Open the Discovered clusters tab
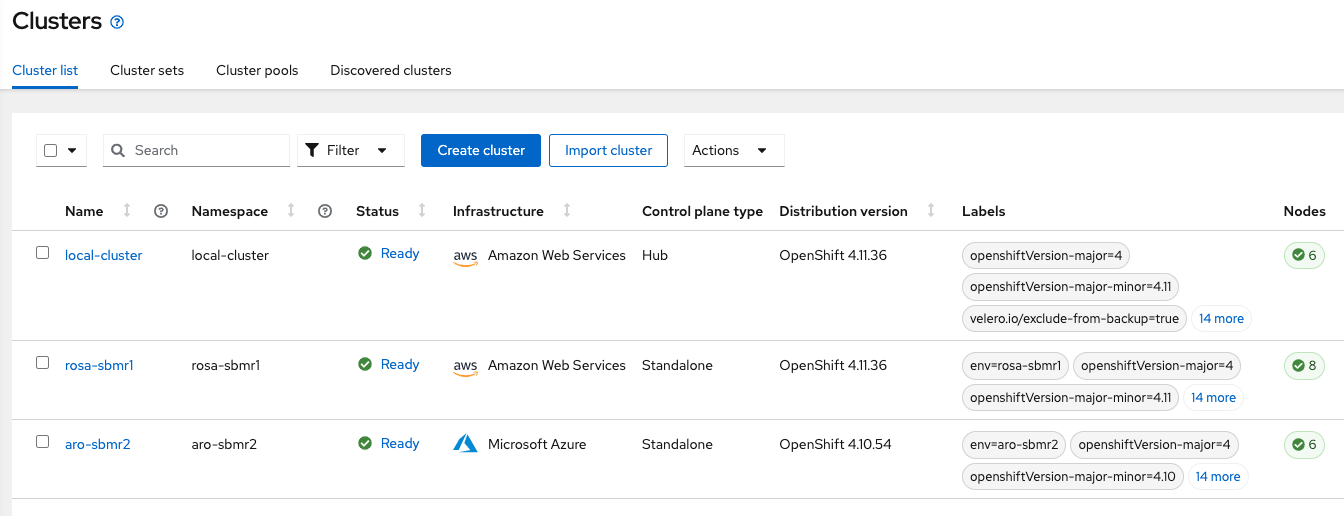Viewport: 1344px width, 516px height. click(x=390, y=71)
